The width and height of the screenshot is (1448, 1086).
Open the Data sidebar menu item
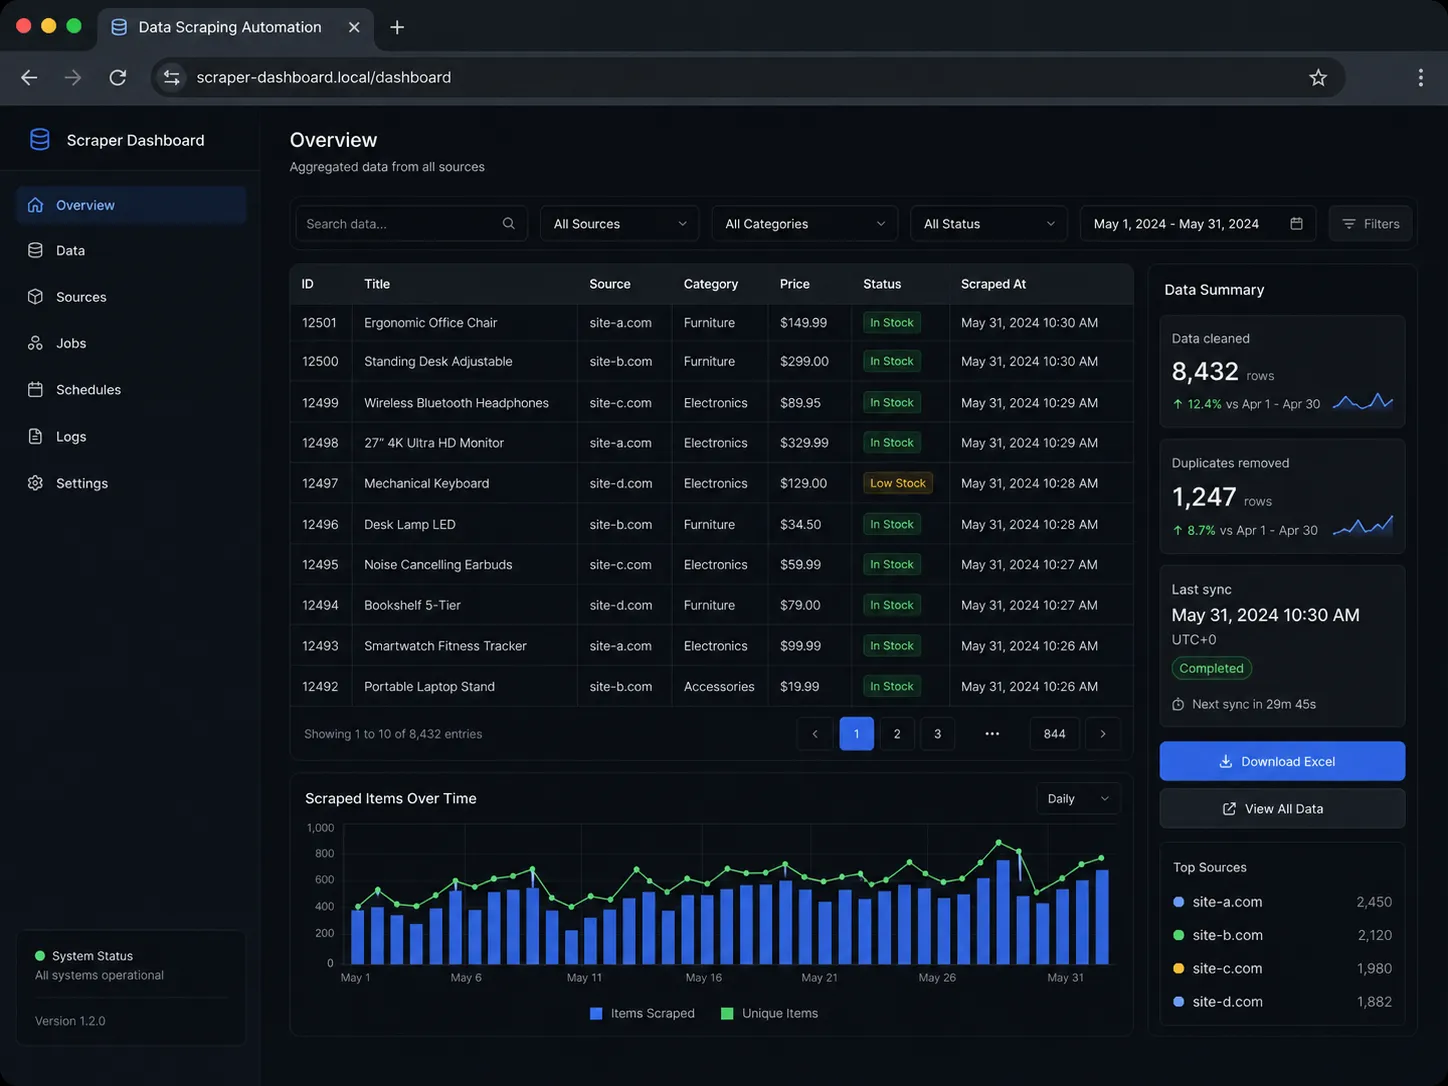131,250
